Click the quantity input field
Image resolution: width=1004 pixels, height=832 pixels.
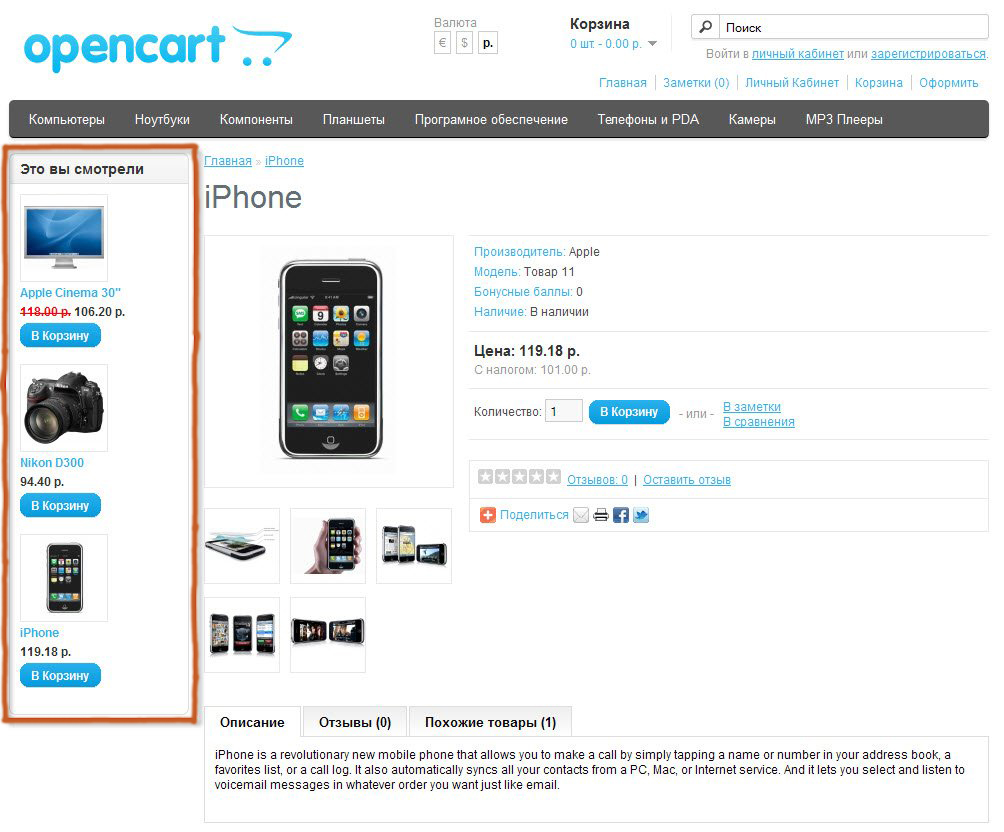(563, 411)
